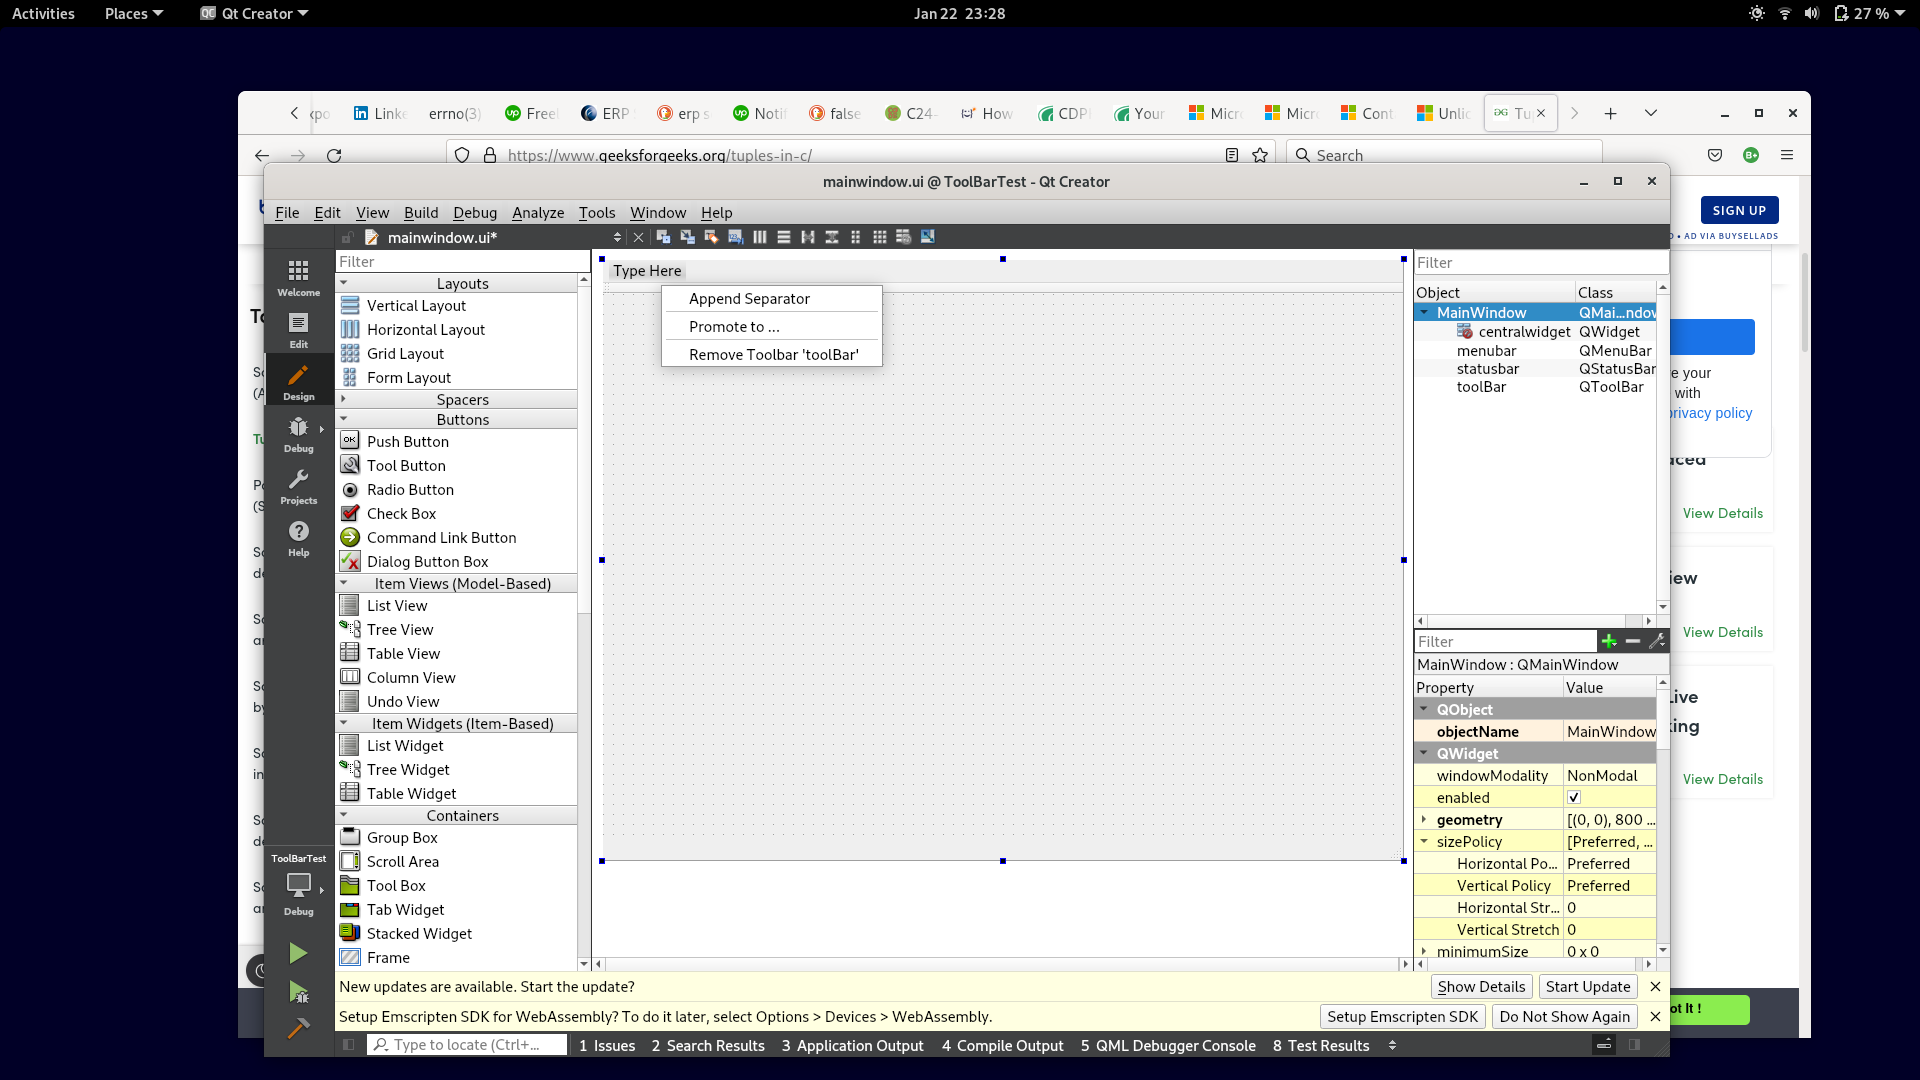Select the Push Button widget
Viewport: 1920px width, 1080px height.
tap(407, 441)
